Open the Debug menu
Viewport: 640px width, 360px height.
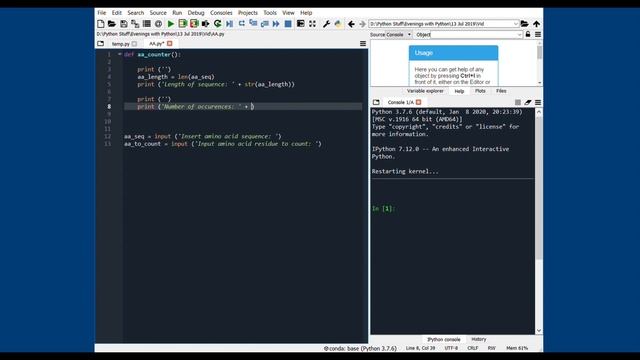point(196,13)
